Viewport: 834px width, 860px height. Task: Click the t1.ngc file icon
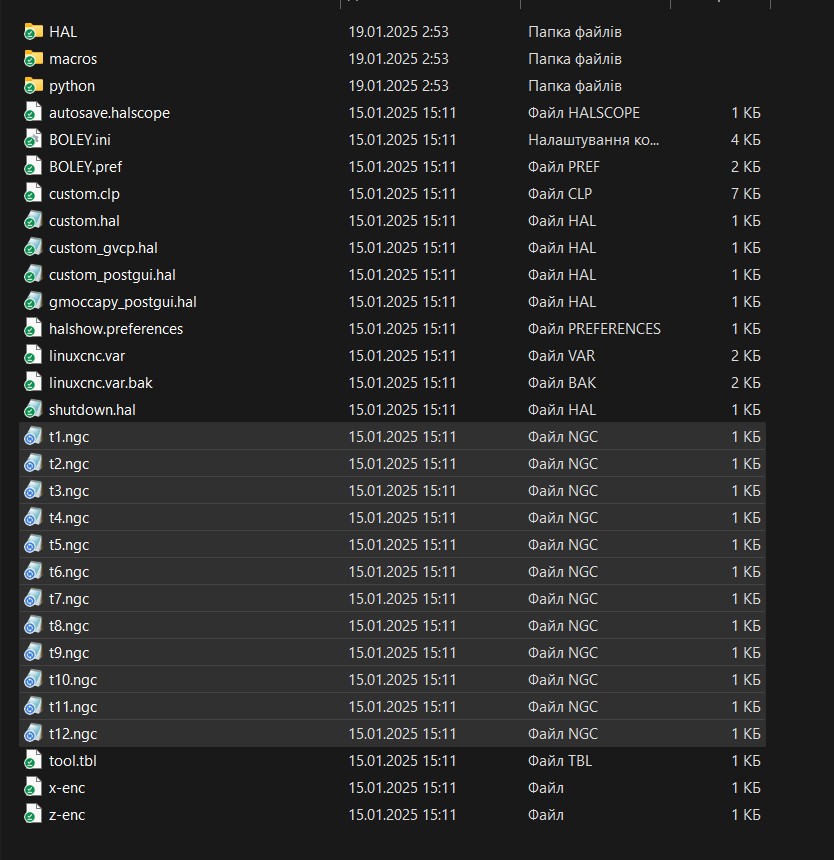33,437
